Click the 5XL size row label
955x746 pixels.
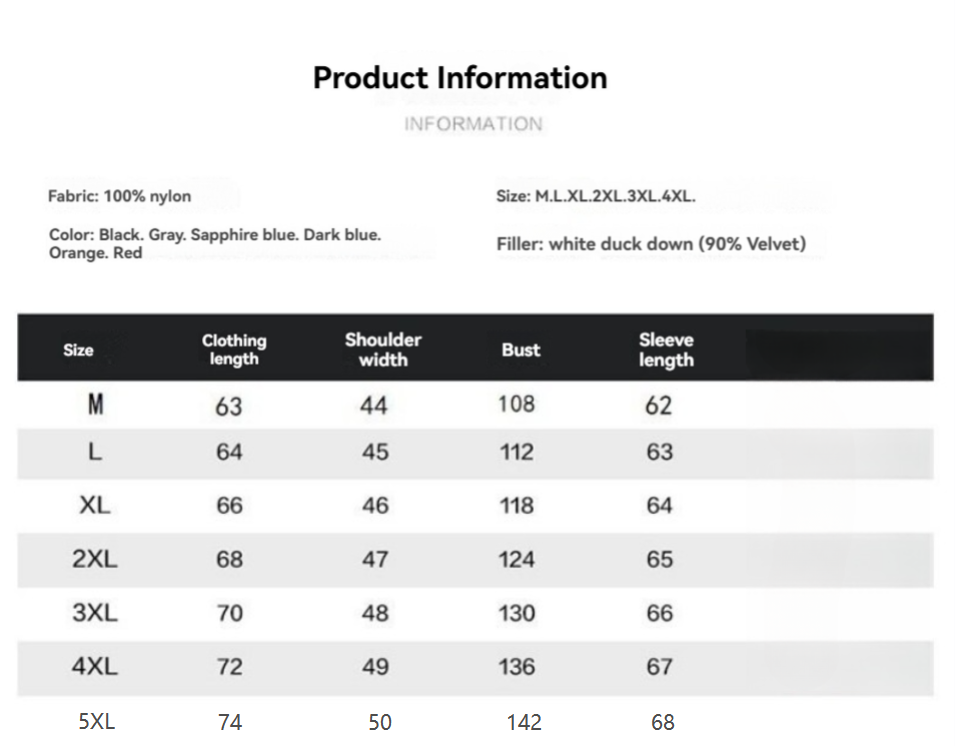click(x=97, y=721)
